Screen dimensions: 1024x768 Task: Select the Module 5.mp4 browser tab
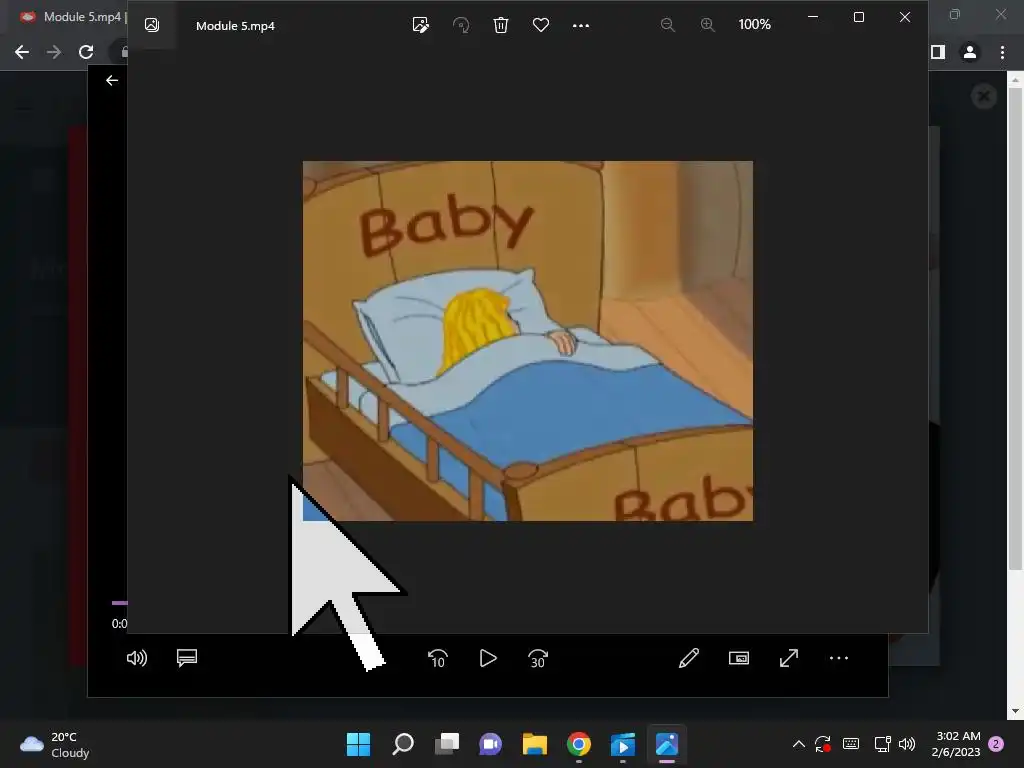(x=72, y=17)
